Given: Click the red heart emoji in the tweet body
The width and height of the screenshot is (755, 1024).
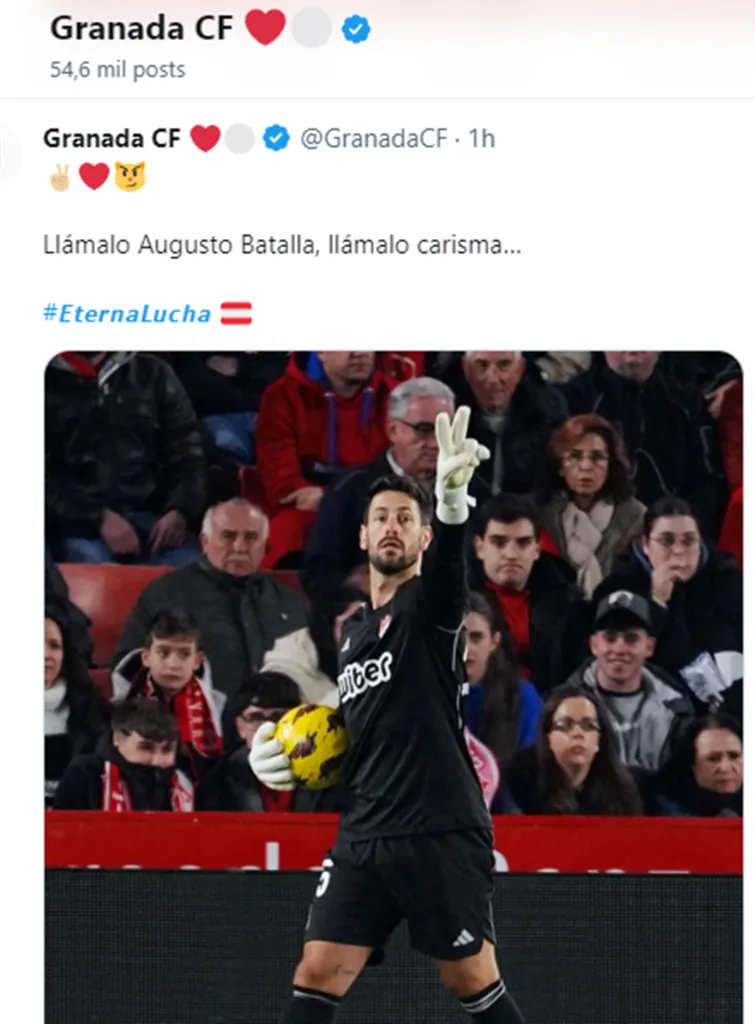Looking at the screenshot, I should [x=94, y=176].
